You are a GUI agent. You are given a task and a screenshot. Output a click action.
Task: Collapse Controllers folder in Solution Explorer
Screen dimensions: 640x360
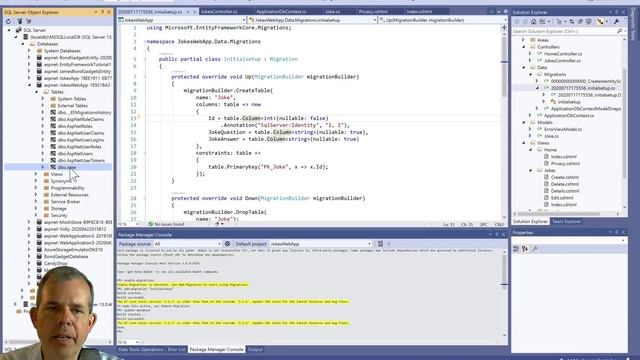click(x=524, y=47)
